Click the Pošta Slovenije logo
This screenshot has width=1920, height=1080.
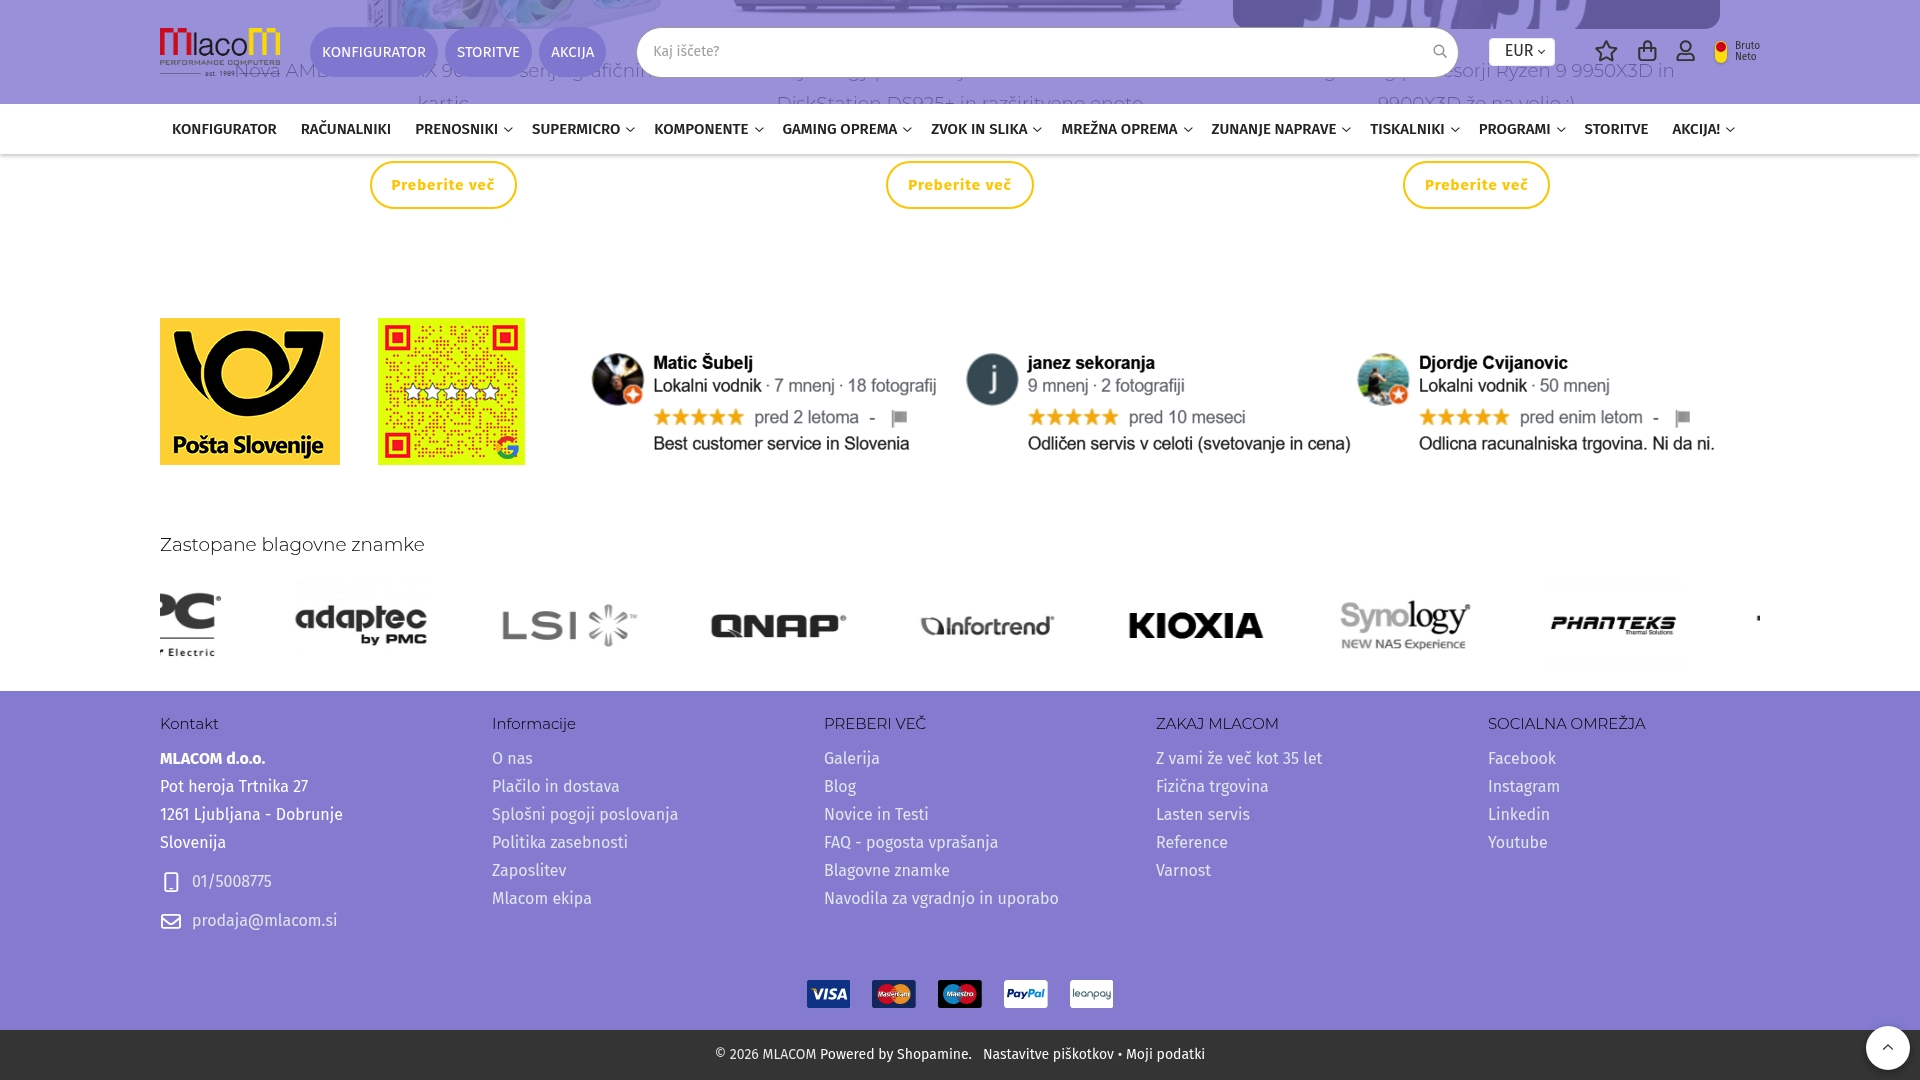(x=249, y=390)
